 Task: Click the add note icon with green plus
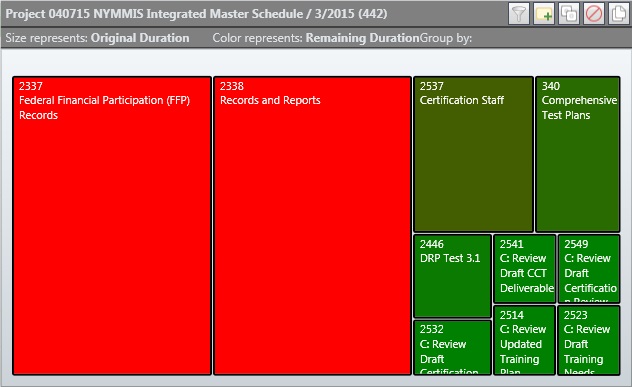[x=544, y=14]
